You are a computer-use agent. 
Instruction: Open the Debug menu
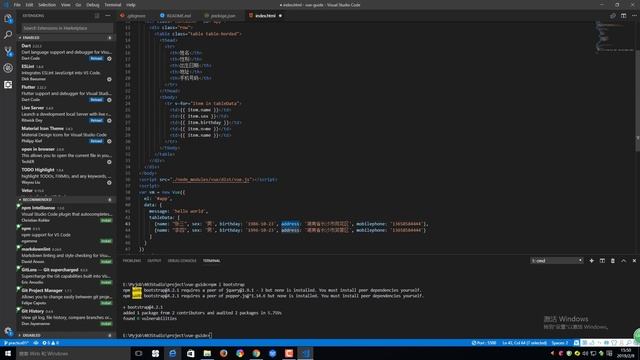coord(93,5)
